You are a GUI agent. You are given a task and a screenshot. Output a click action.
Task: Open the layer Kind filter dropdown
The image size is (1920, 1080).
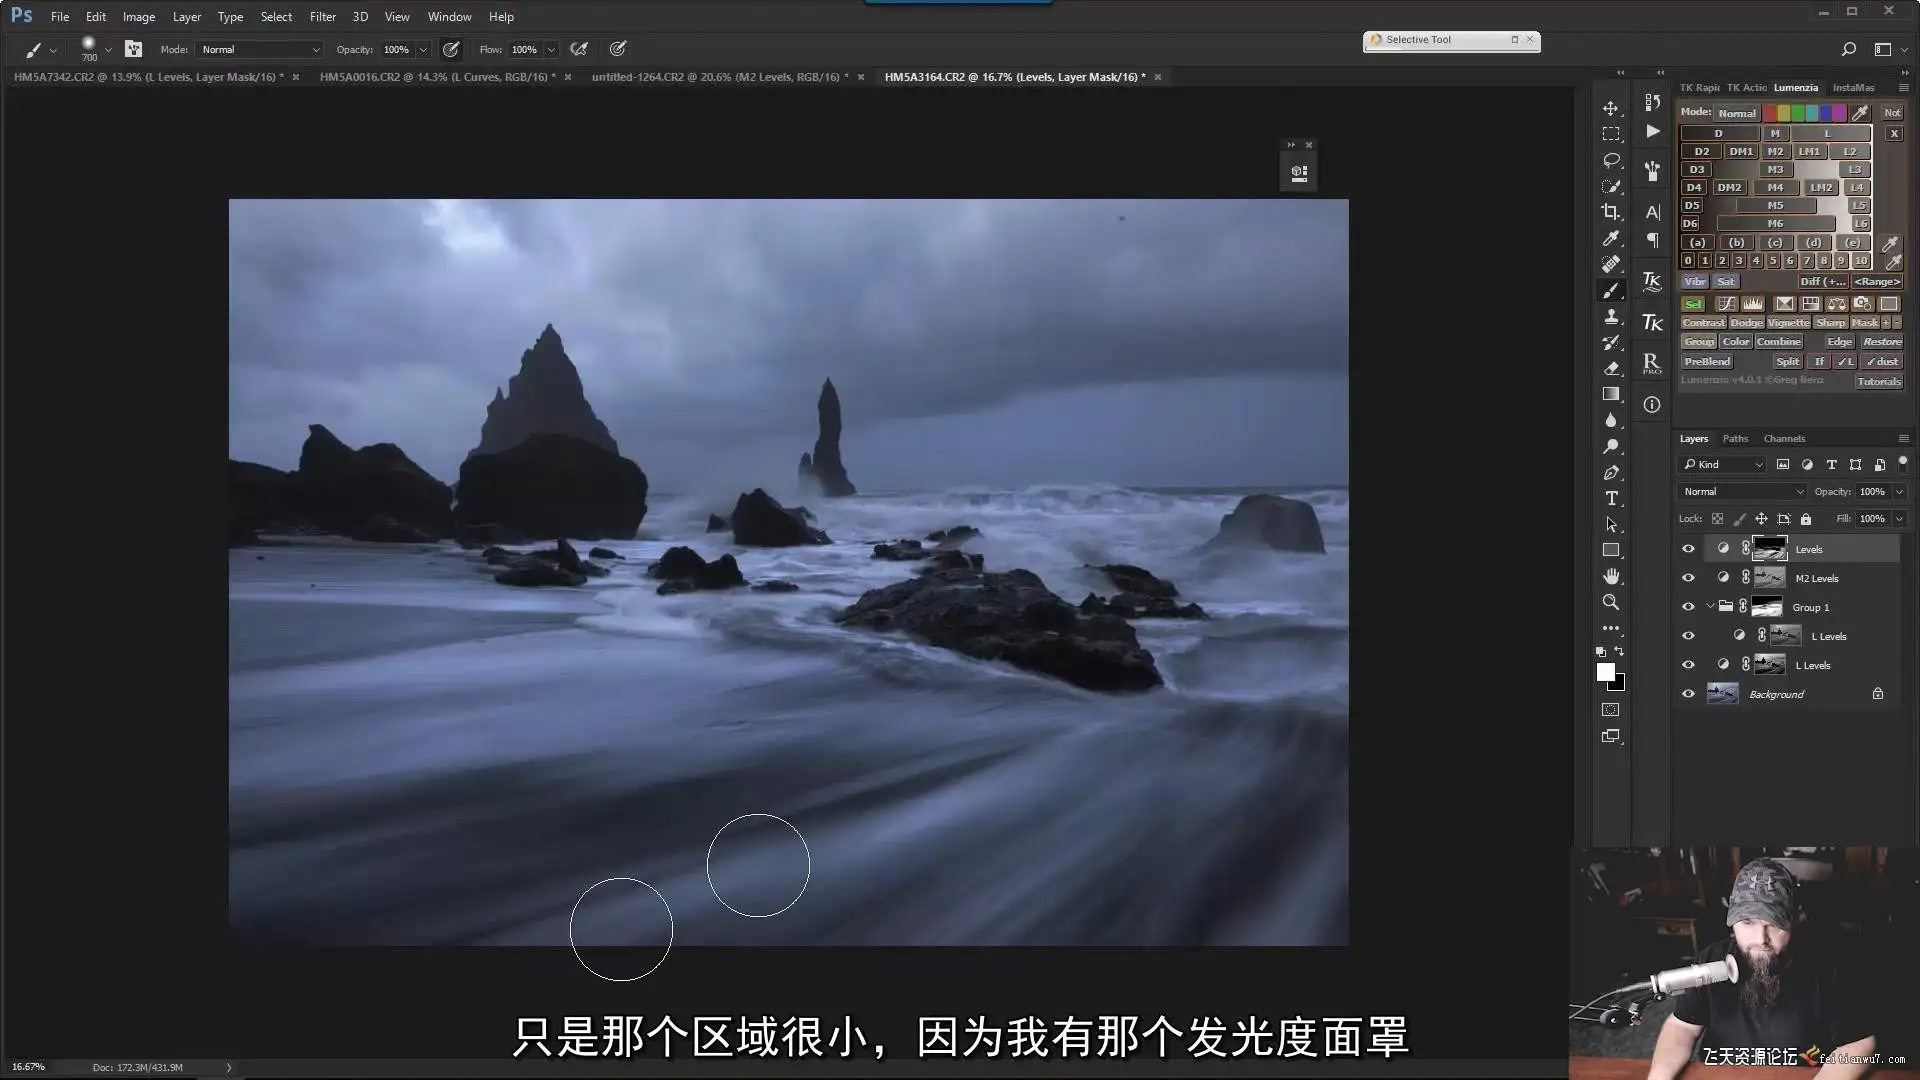[1724, 464]
